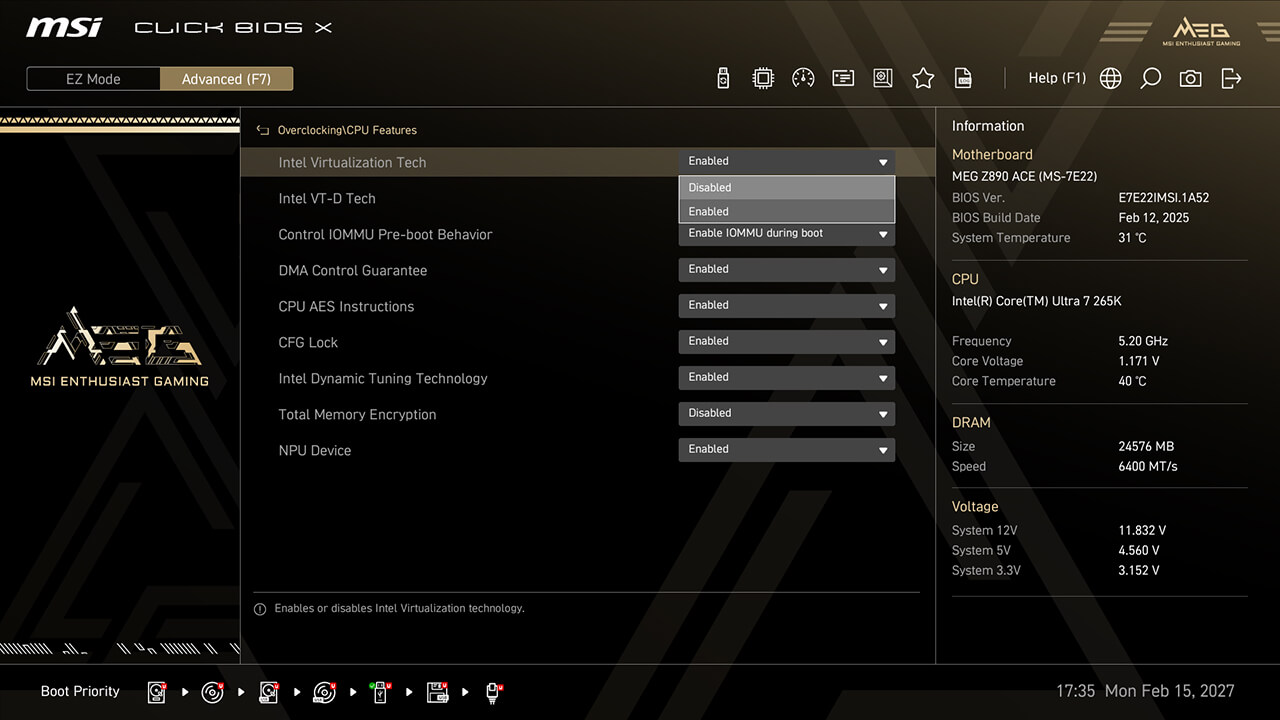
Task: Open the CFG Lock dropdown
Action: point(786,342)
